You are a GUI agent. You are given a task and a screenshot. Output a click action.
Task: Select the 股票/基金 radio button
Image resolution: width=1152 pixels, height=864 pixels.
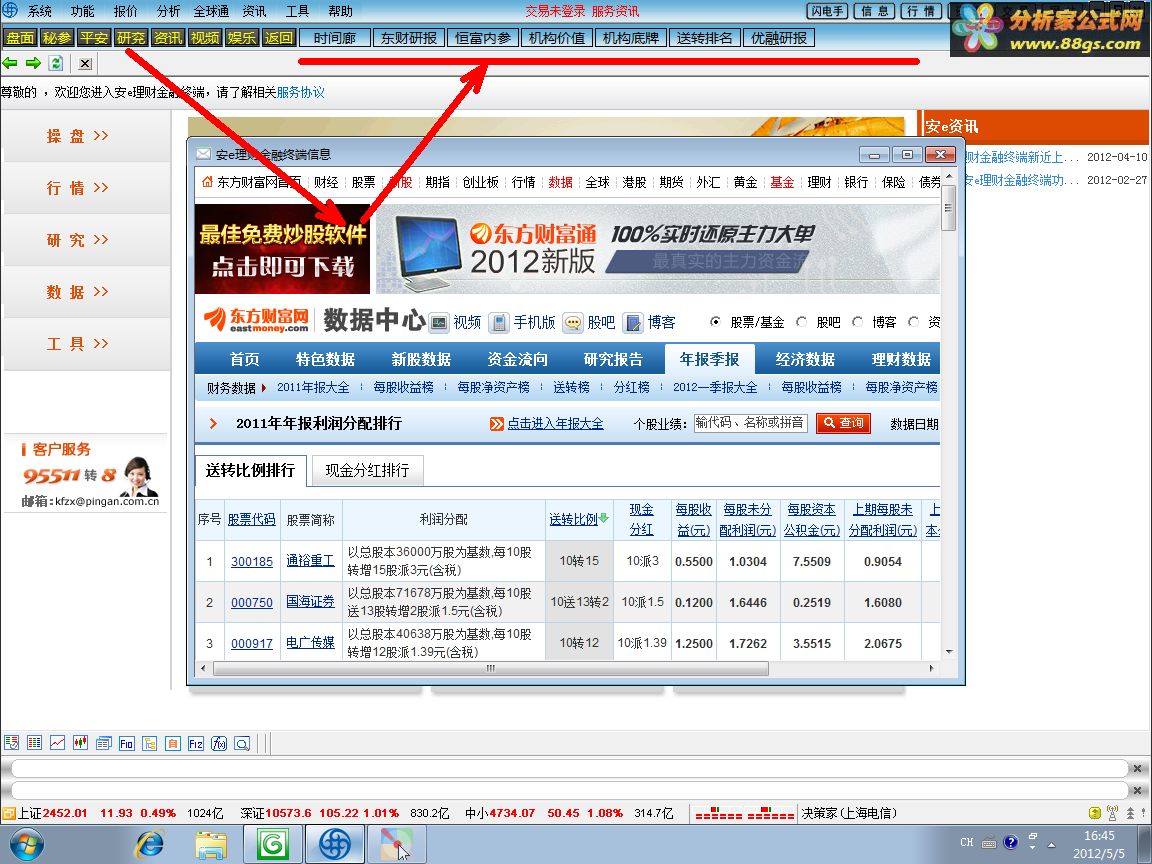tap(716, 322)
